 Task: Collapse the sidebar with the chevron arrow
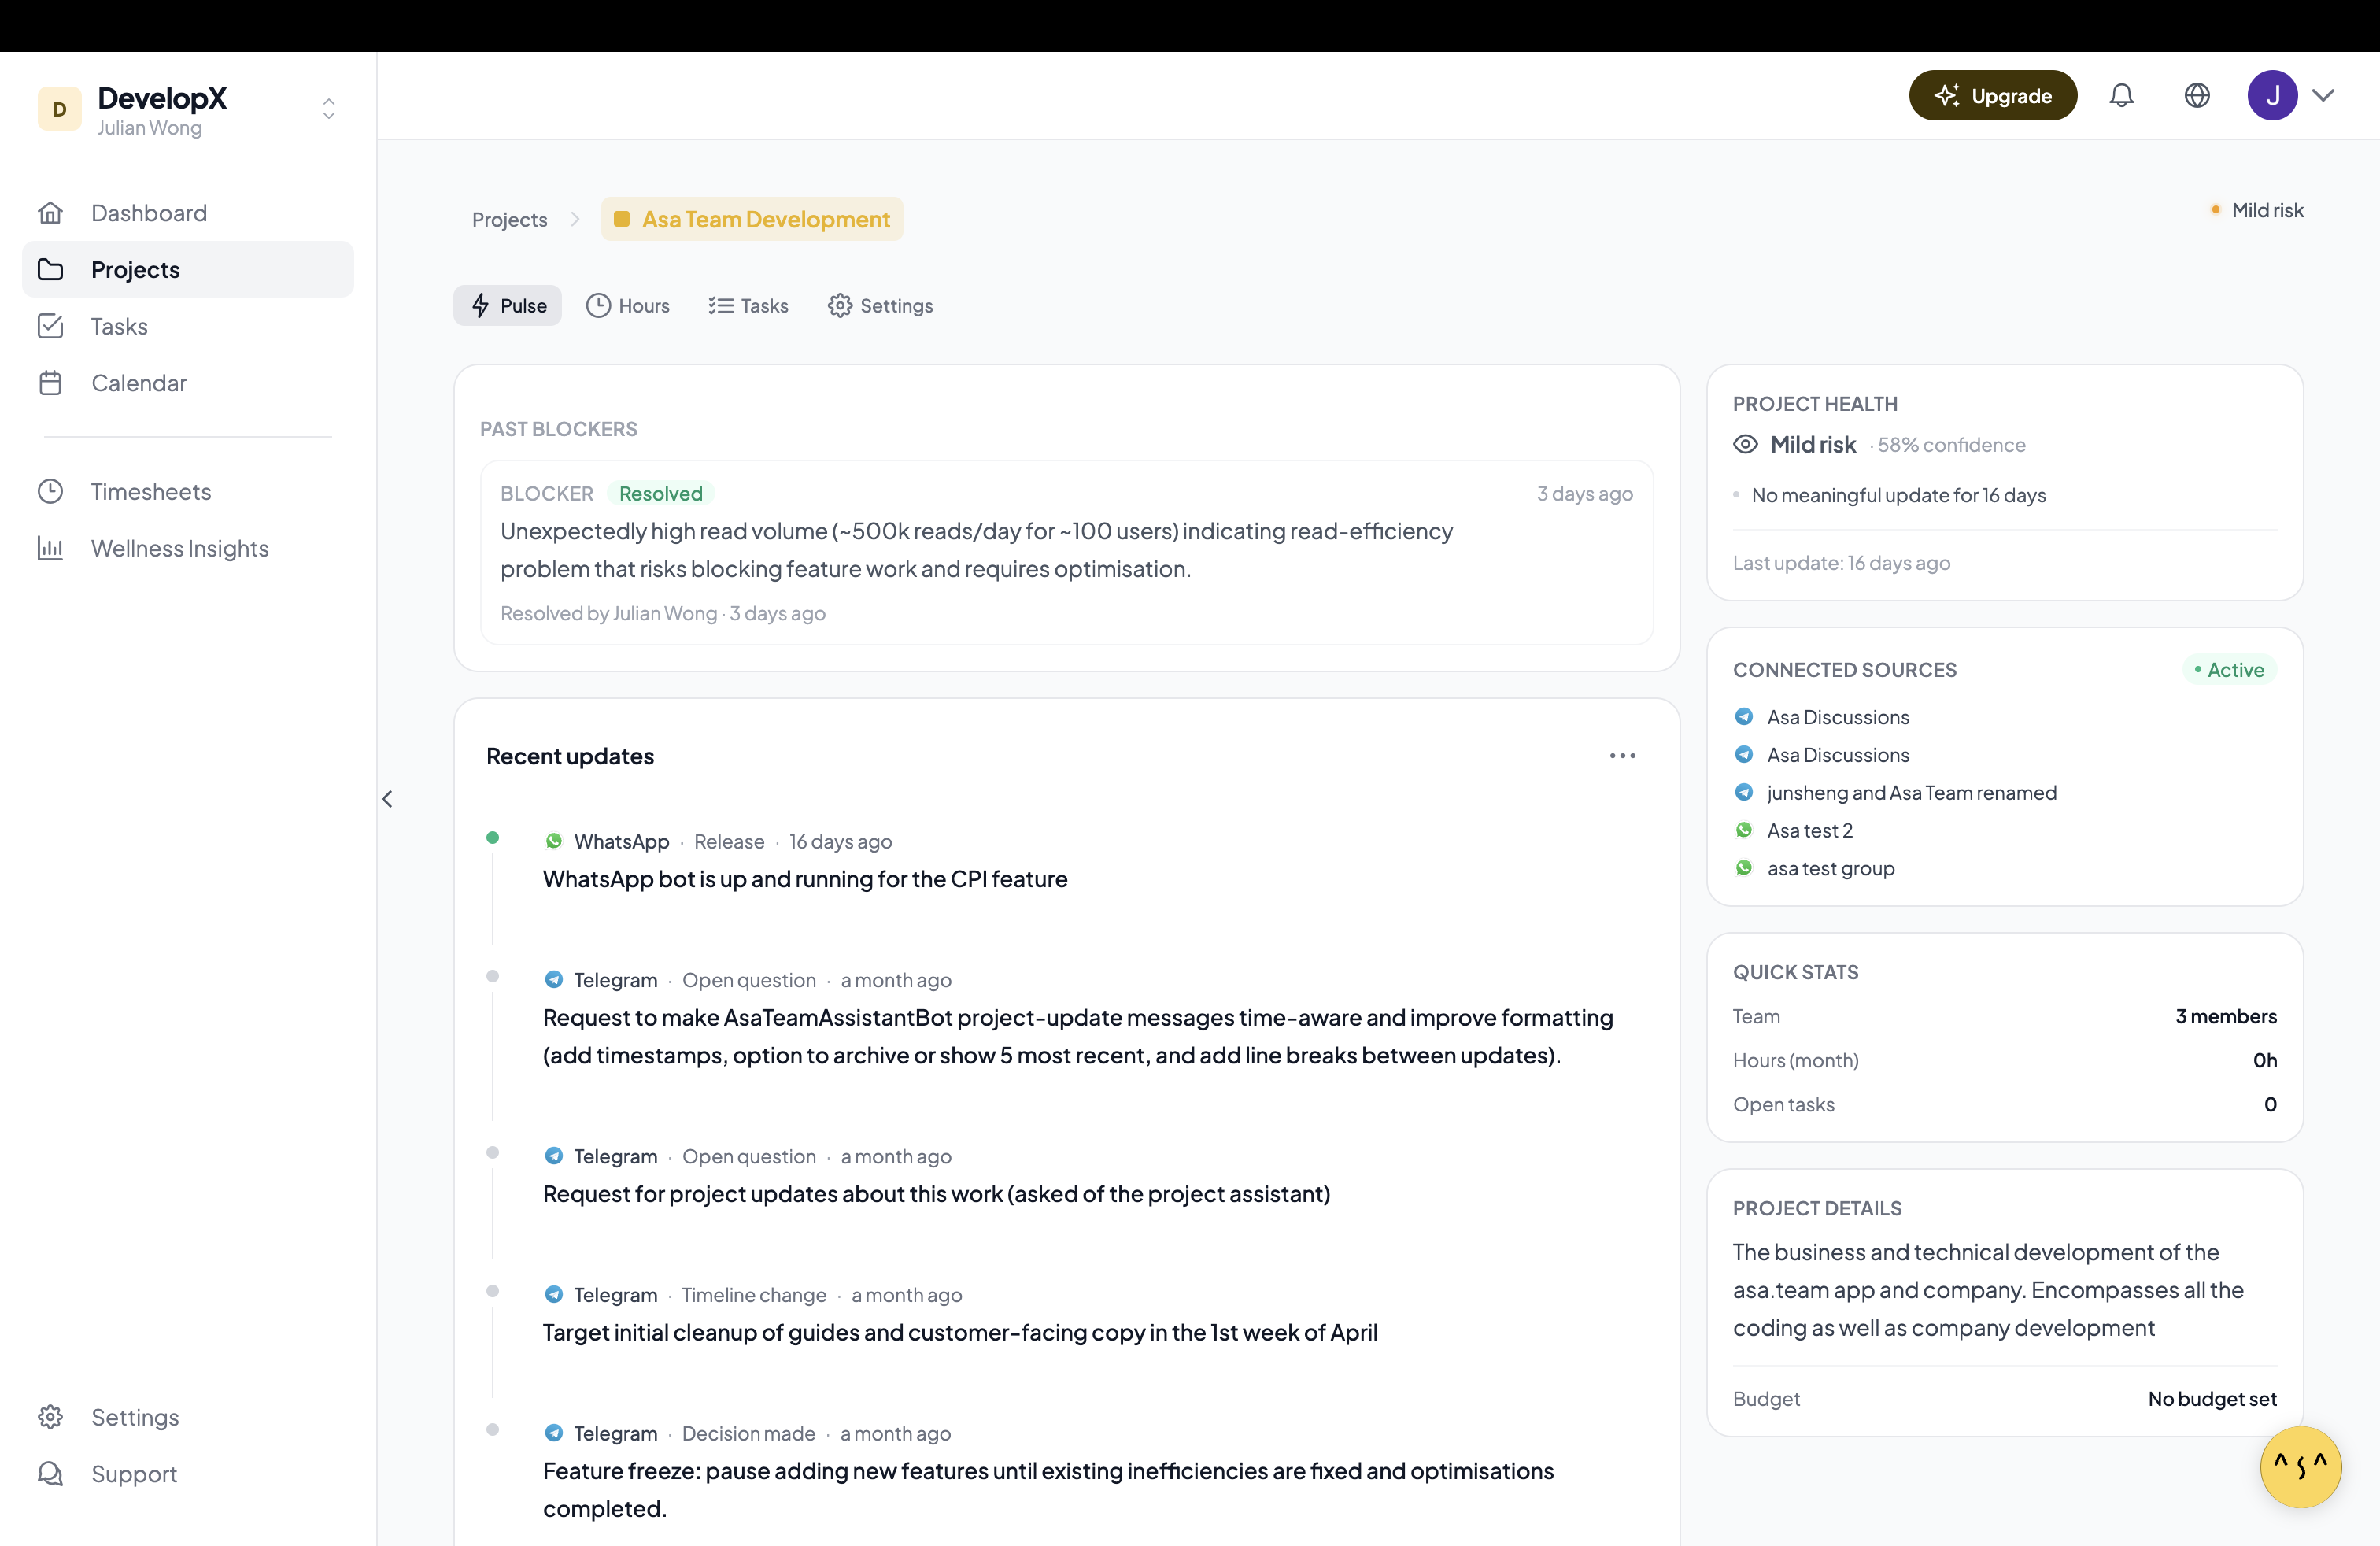[x=388, y=798]
